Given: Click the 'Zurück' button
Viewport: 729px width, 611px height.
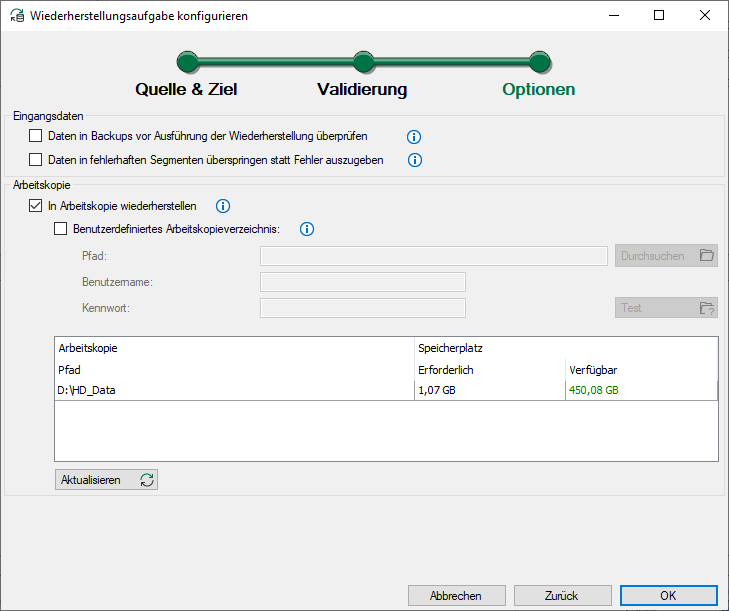Looking at the screenshot, I should coord(562,595).
